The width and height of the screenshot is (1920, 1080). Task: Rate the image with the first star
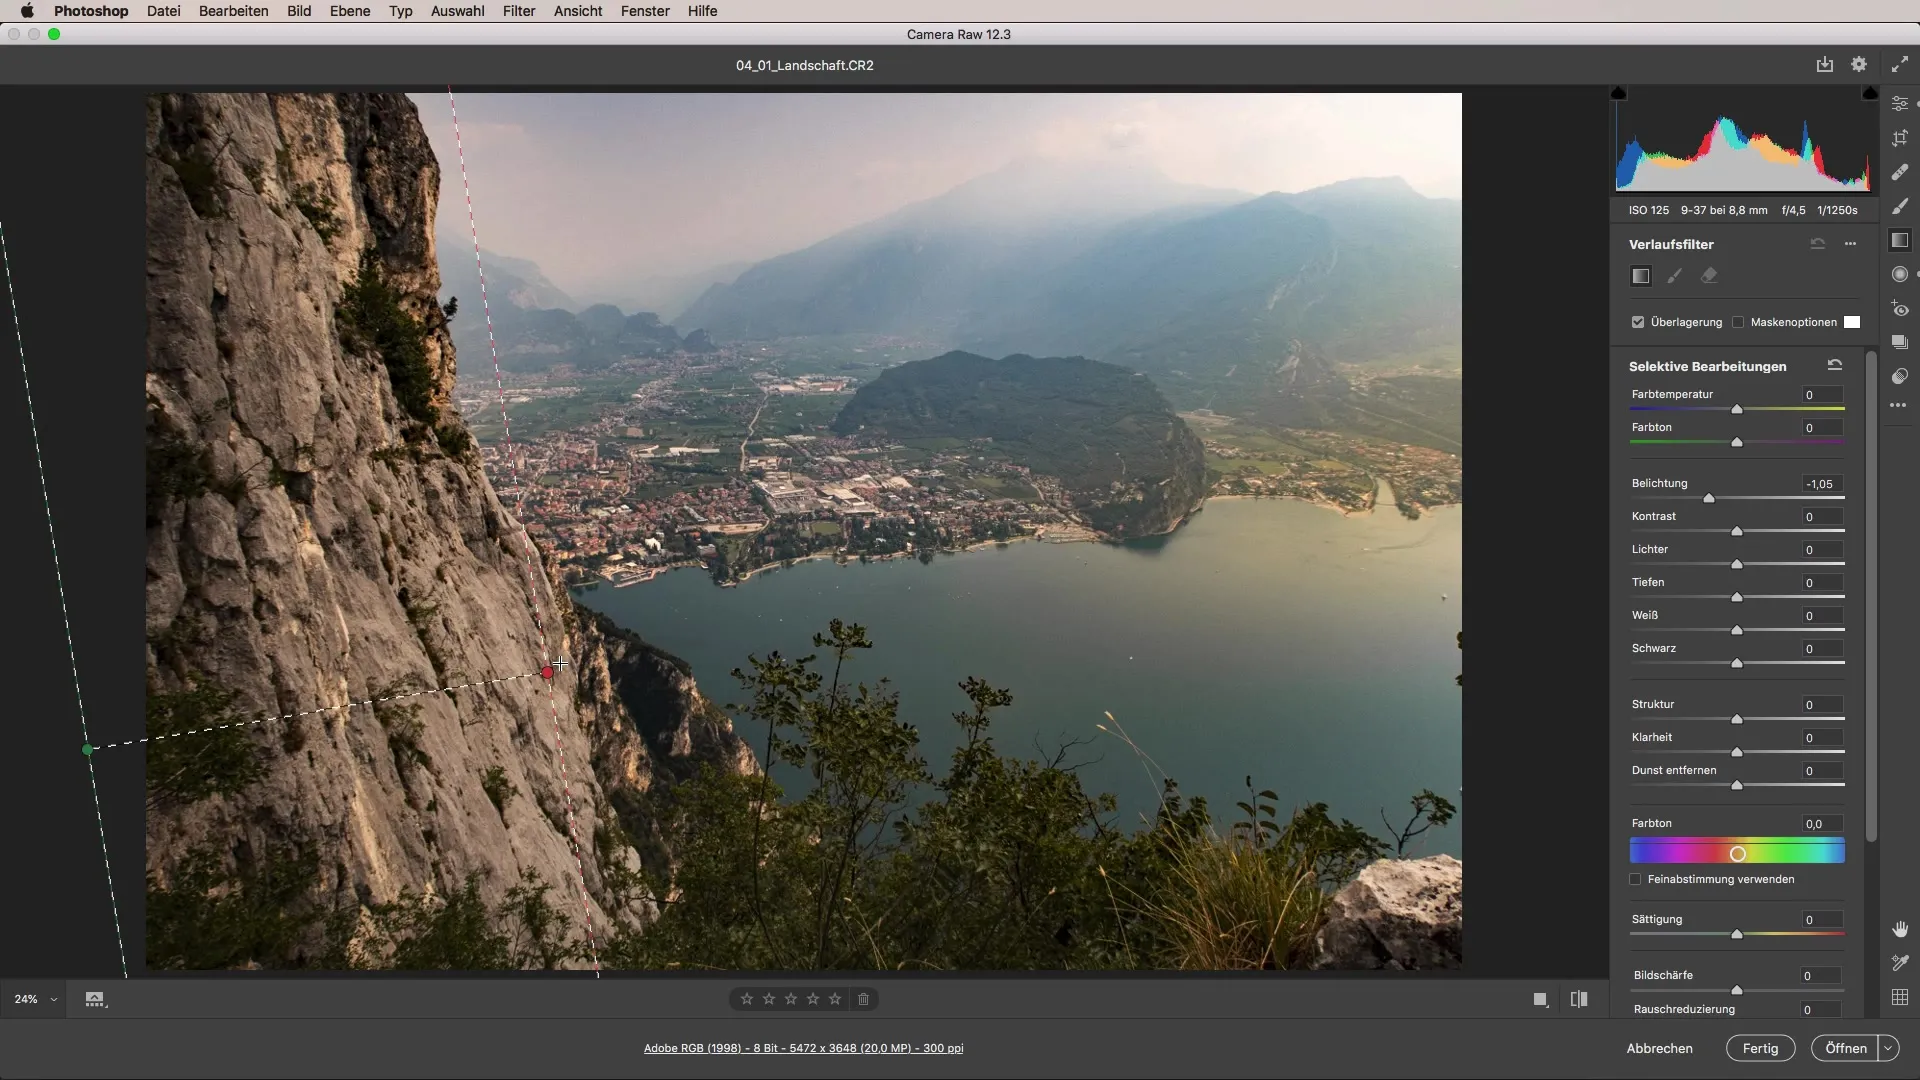(747, 999)
